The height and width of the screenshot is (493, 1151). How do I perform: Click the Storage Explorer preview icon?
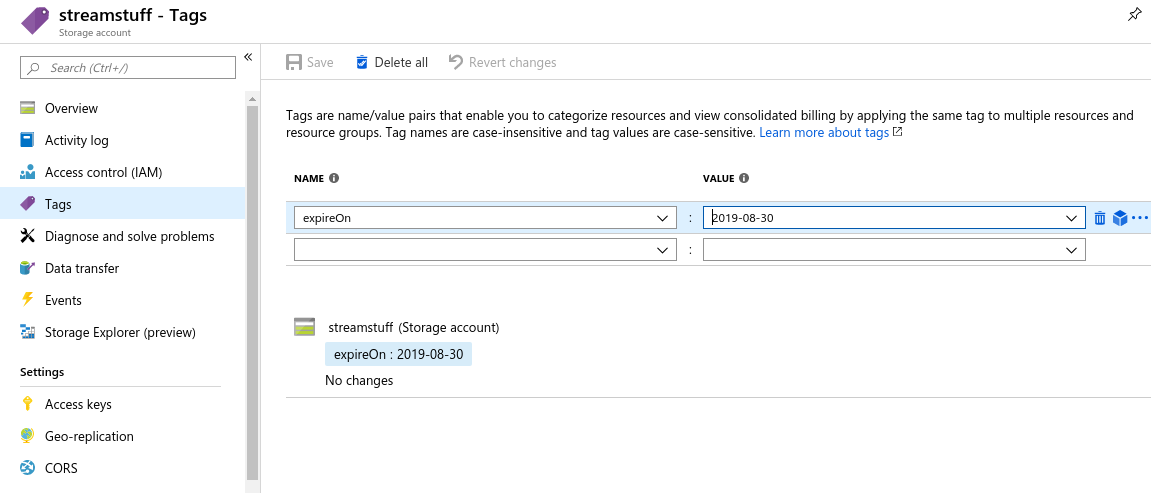[28, 332]
